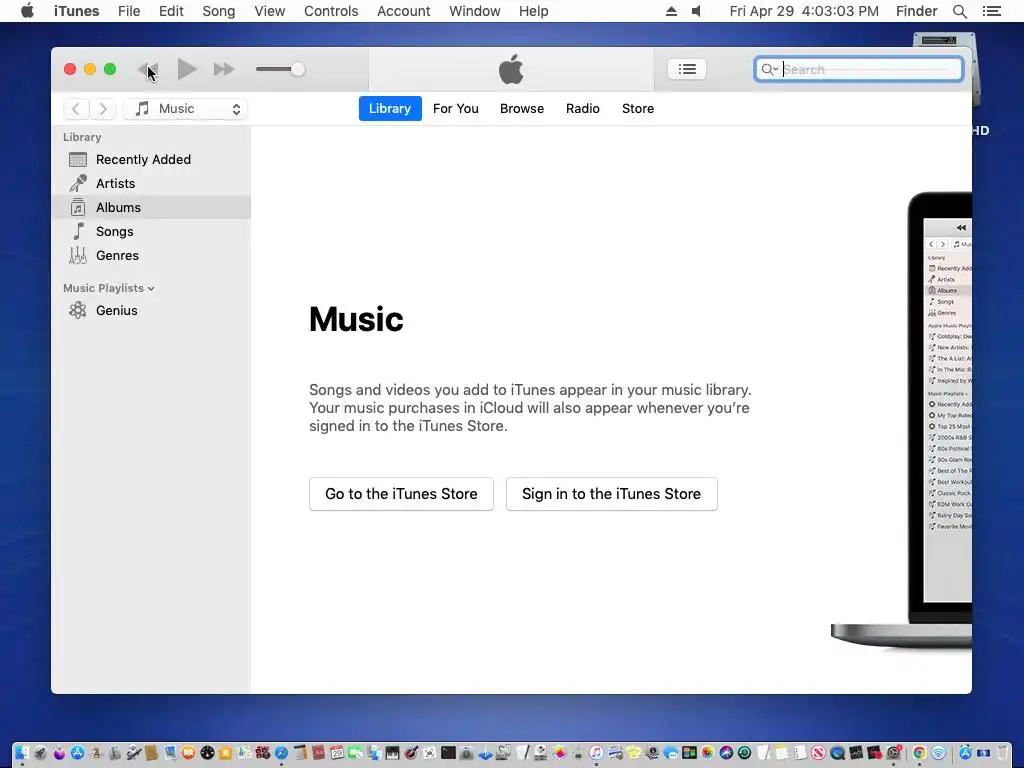The image size is (1024, 768).
Task: Click the eject icon in the menu bar
Action: (671, 11)
